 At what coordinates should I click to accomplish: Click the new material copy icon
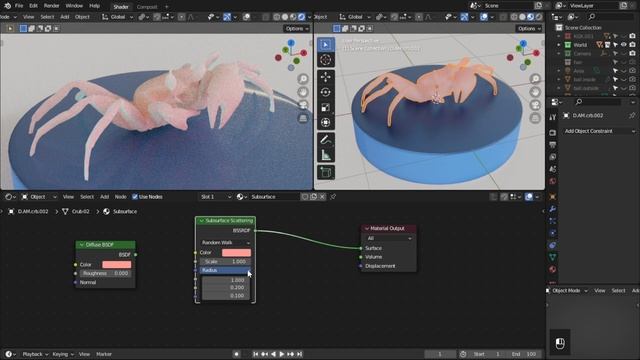pyautogui.click(x=313, y=197)
